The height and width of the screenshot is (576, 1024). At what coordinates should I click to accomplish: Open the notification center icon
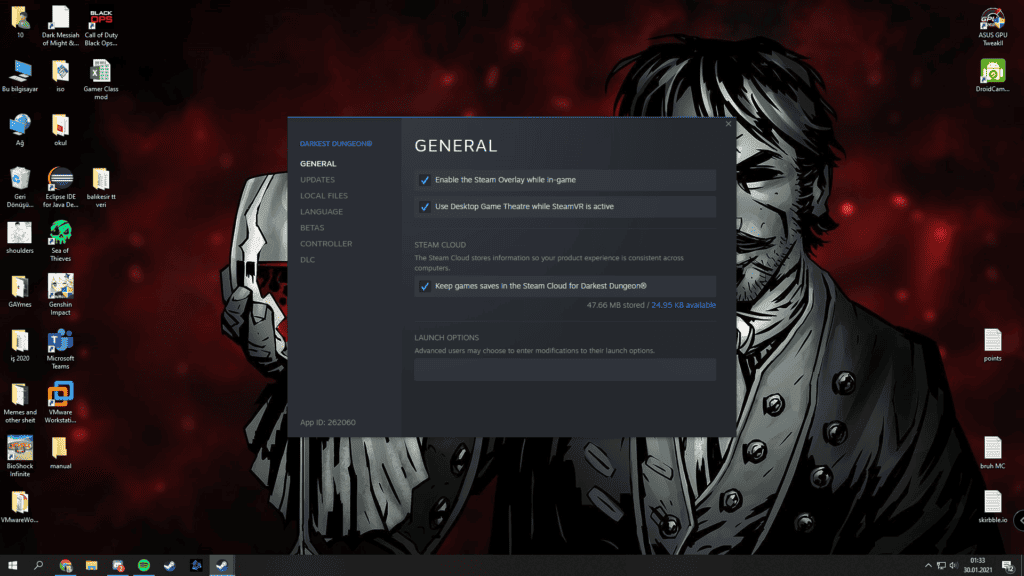tap(1008, 566)
